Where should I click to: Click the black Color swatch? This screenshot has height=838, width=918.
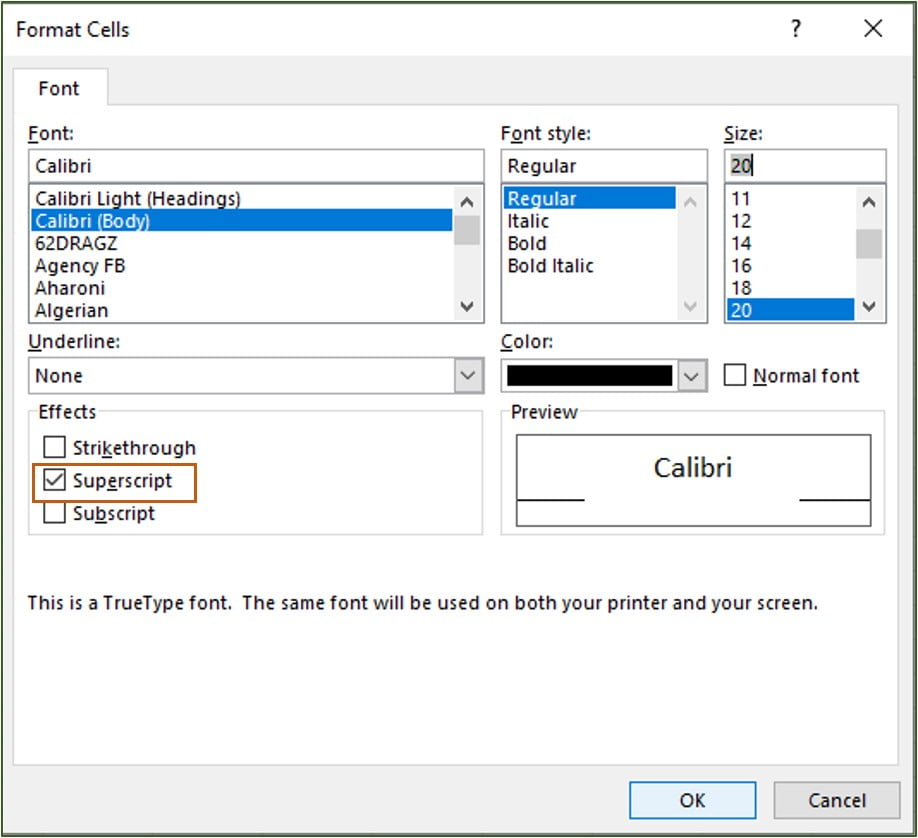[590, 375]
